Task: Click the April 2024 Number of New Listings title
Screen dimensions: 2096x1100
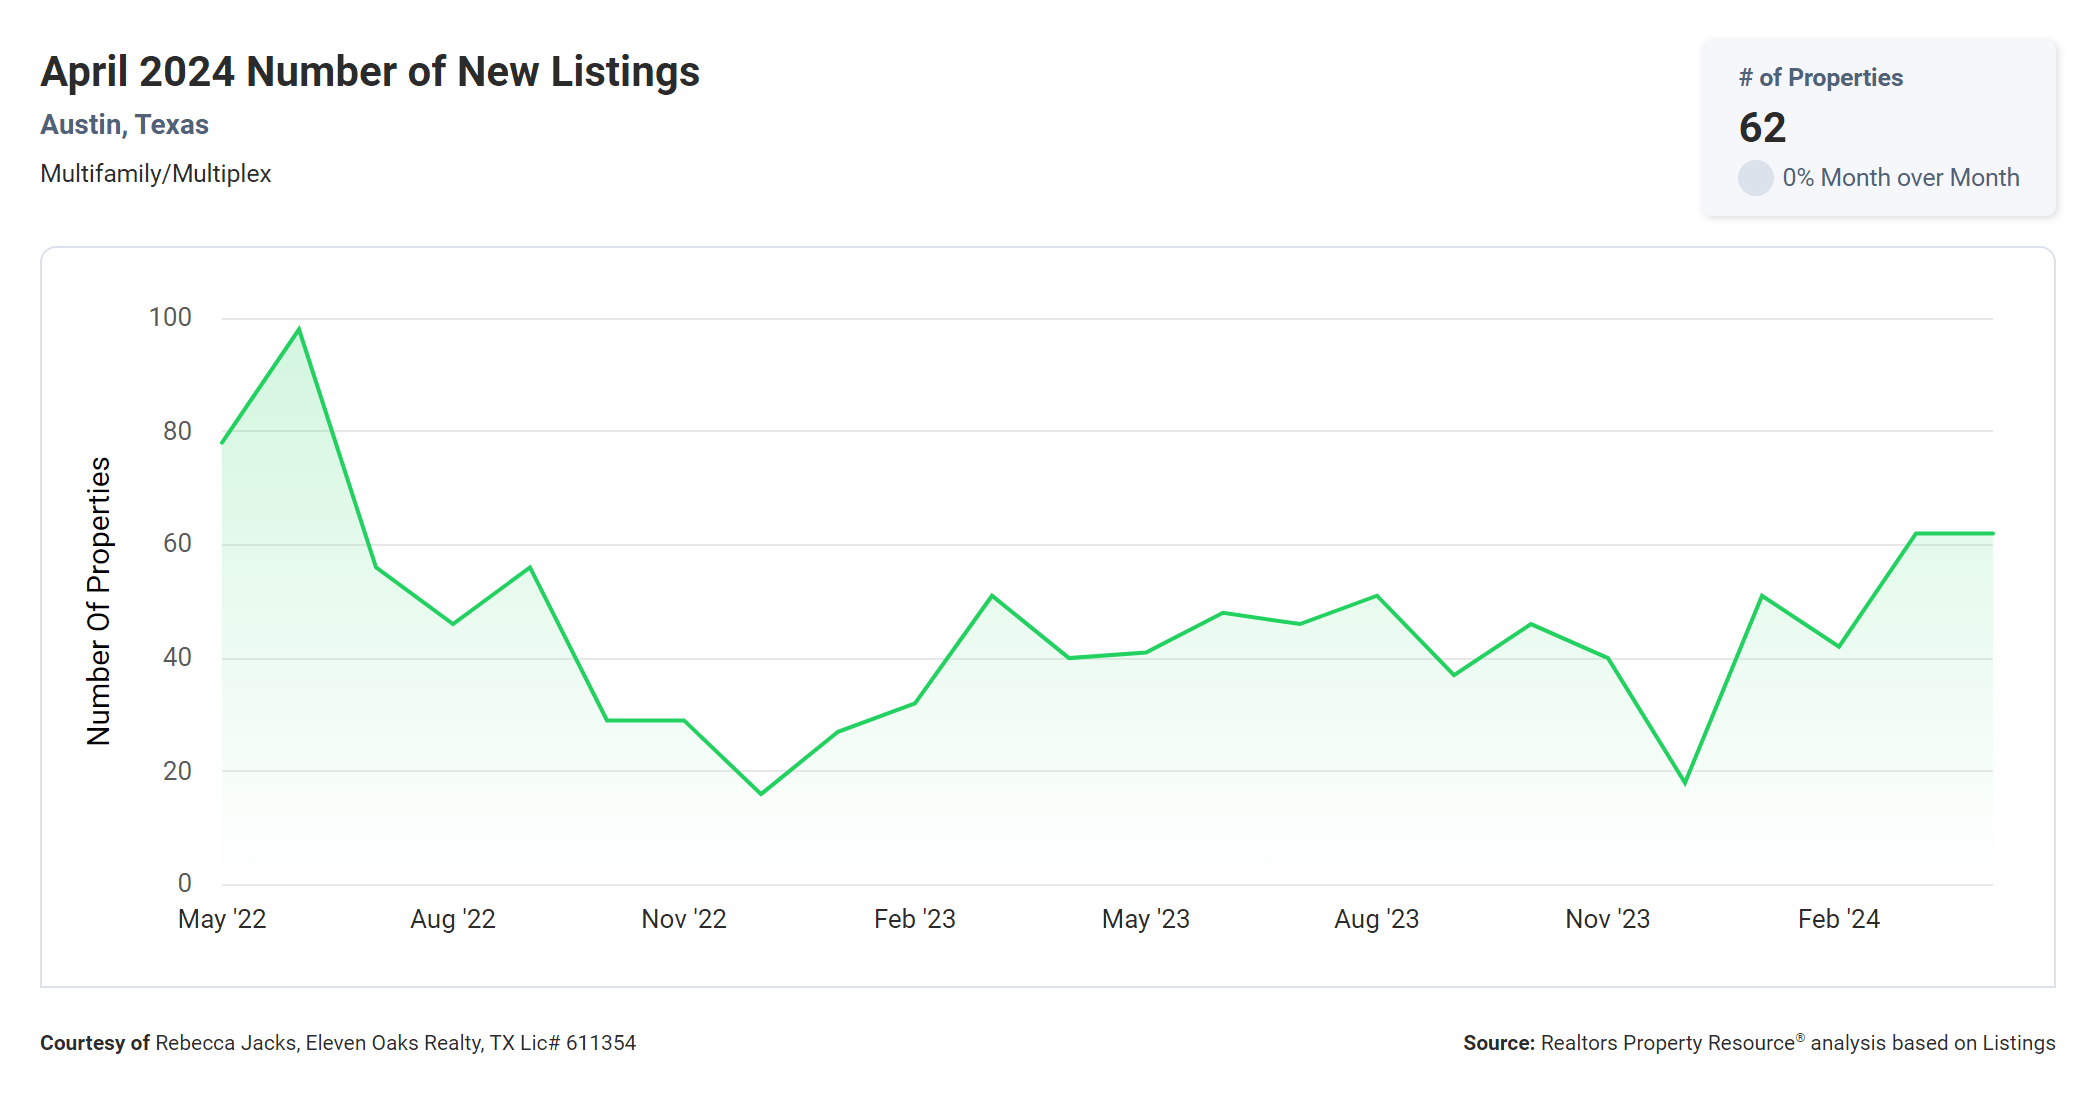Action: pyautogui.click(x=370, y=72)
